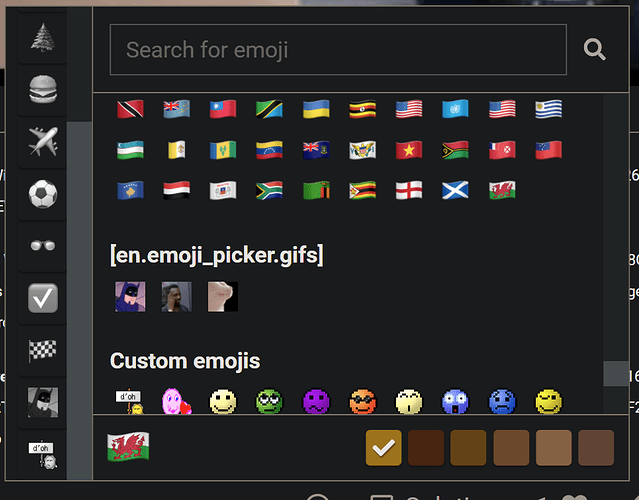Pick the British Virgin Islands flag emoji

point(316,150)
